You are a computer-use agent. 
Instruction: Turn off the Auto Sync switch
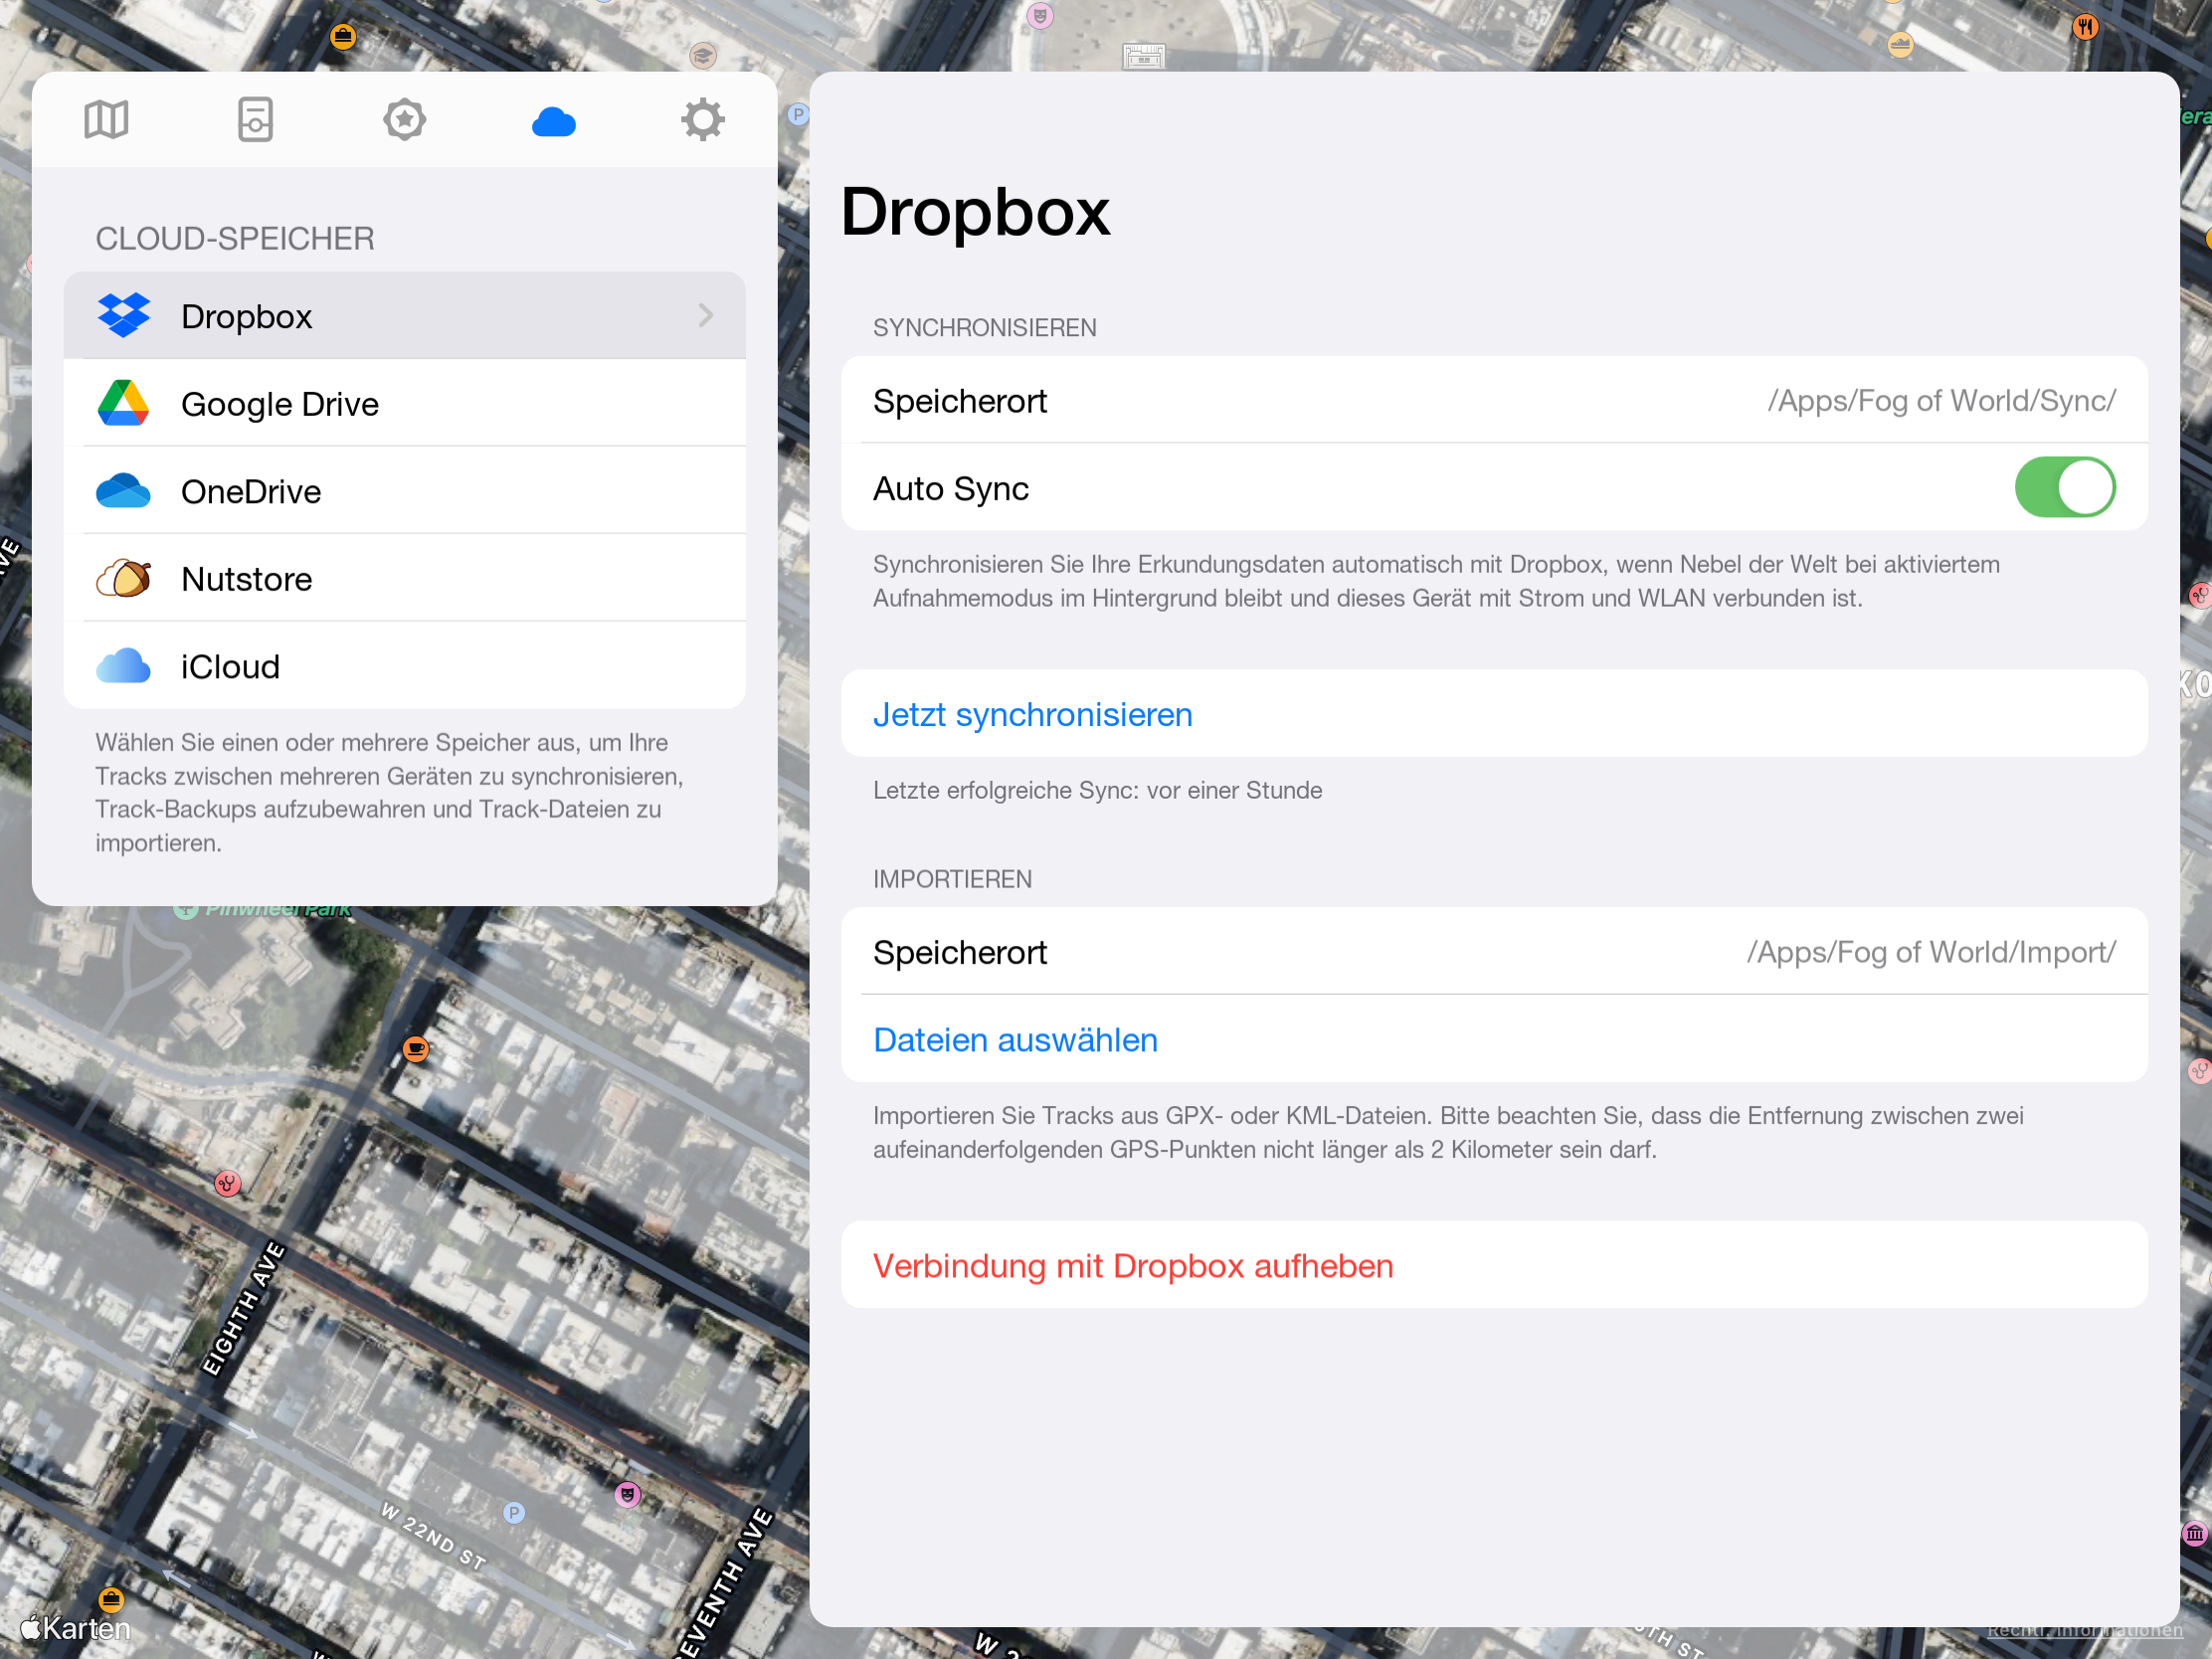[2064, 488]
